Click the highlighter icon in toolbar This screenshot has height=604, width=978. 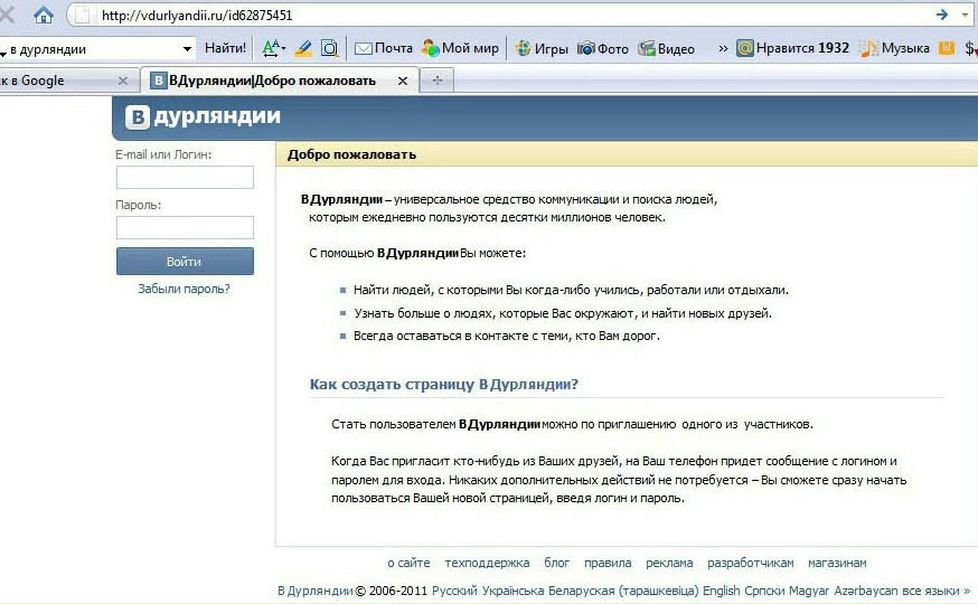coord(303,48)
